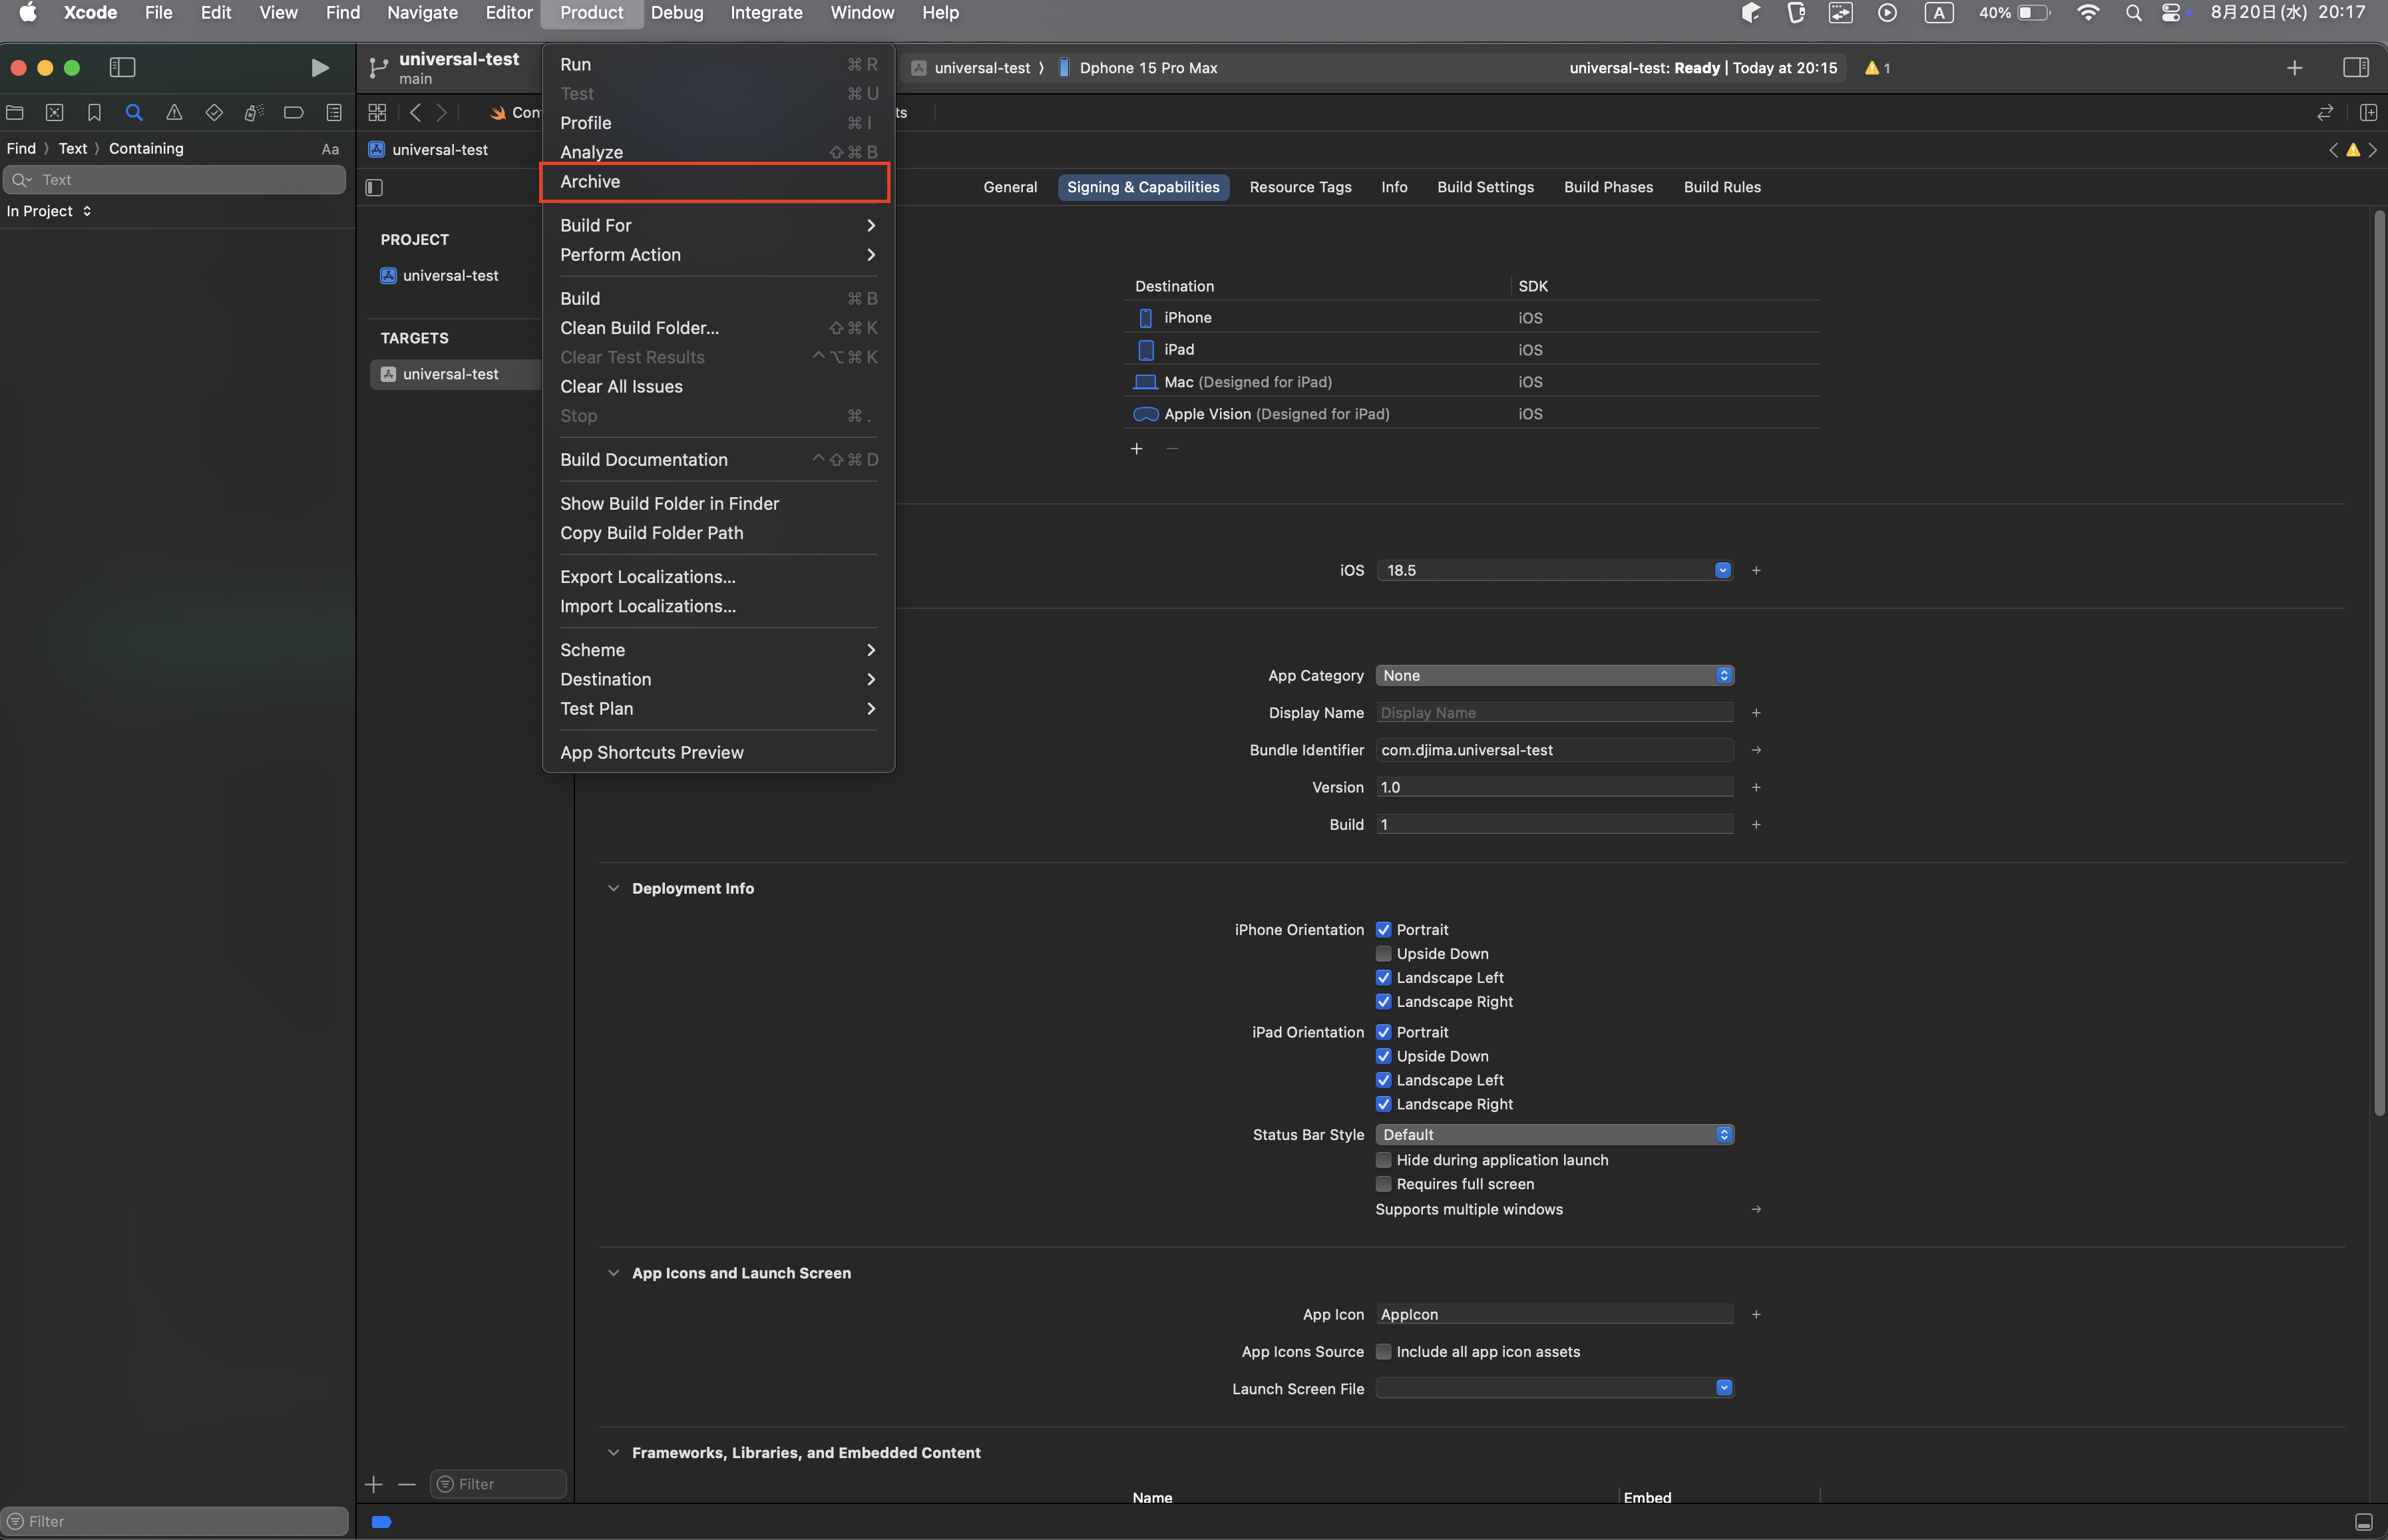Toggle the navigator sidebar icon
Image resolution: width=2388 pixels, height=1540 pixels.
[122, 67]
